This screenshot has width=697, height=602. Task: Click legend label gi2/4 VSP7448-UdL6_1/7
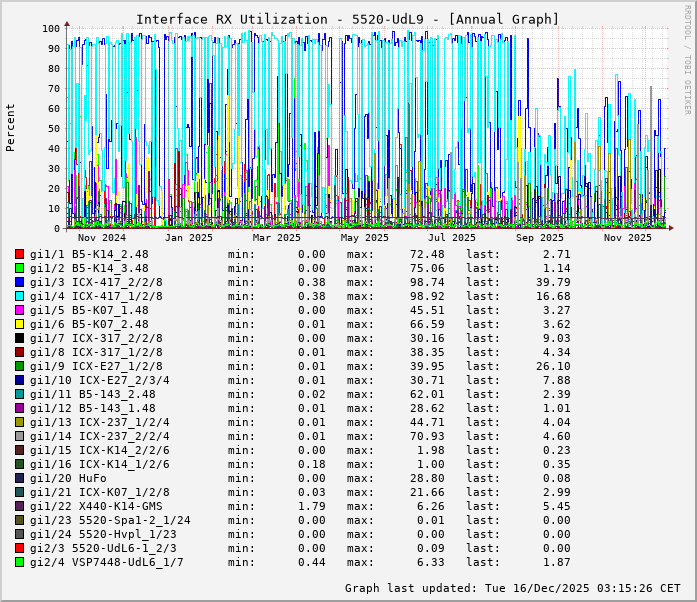point(107,562)
